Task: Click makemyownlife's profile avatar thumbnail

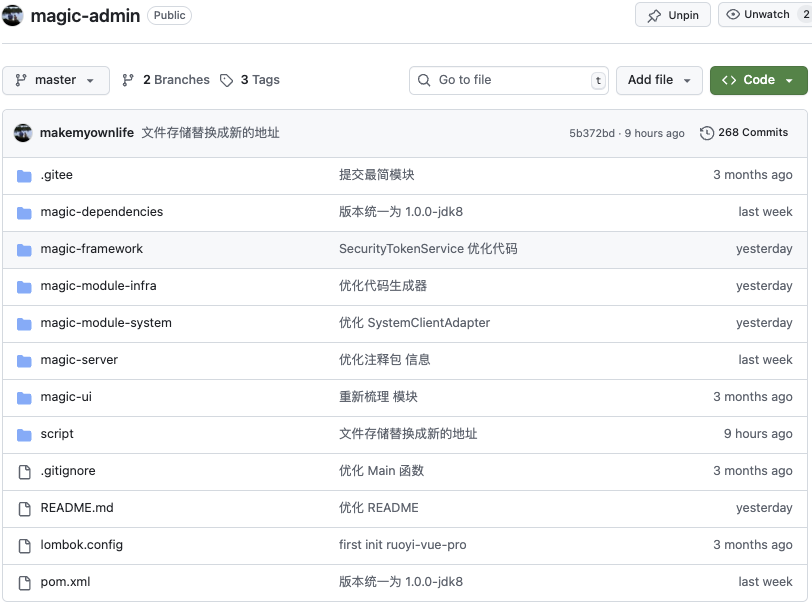Action: tap(23, 132)
